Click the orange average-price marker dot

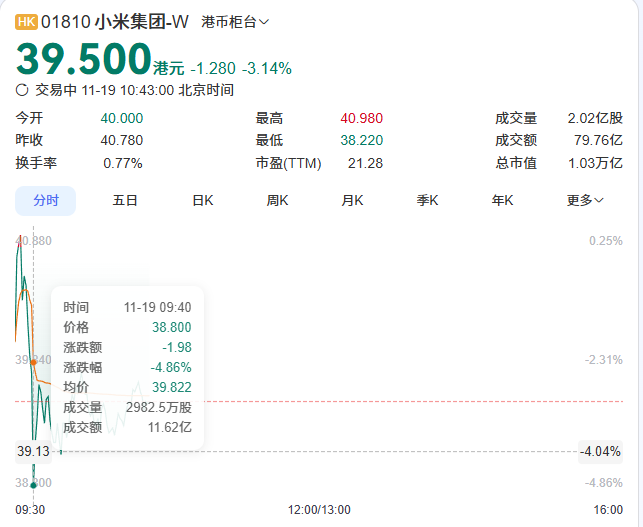pyautogui.click(x=34, y=362)
